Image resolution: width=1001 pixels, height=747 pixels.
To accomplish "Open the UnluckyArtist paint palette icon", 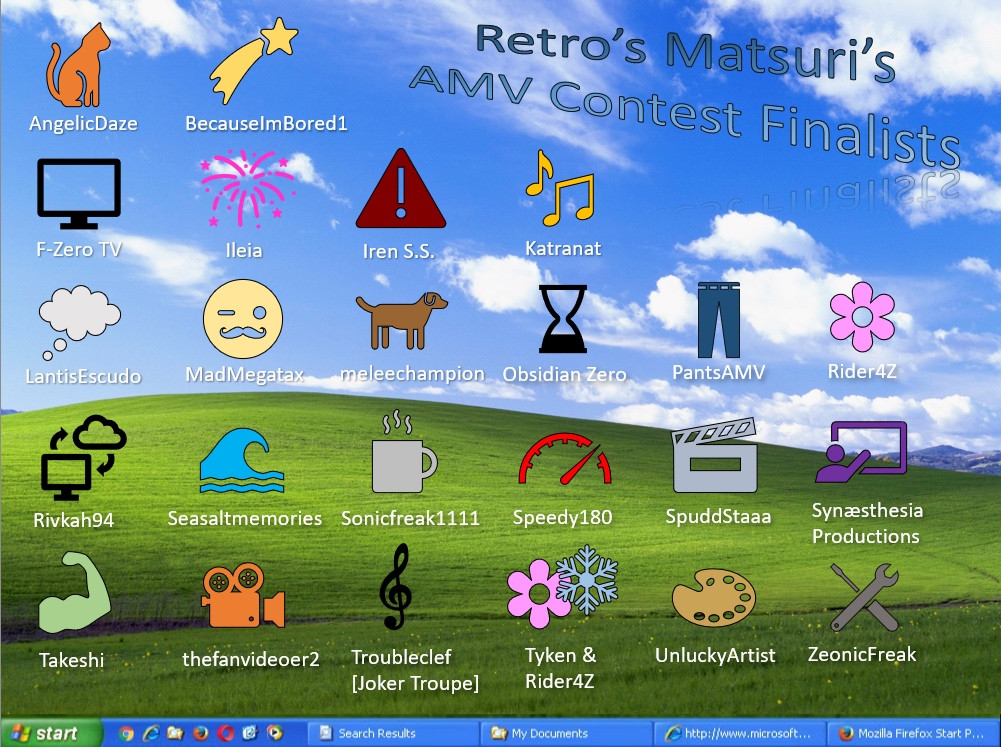I will [714, 597].
